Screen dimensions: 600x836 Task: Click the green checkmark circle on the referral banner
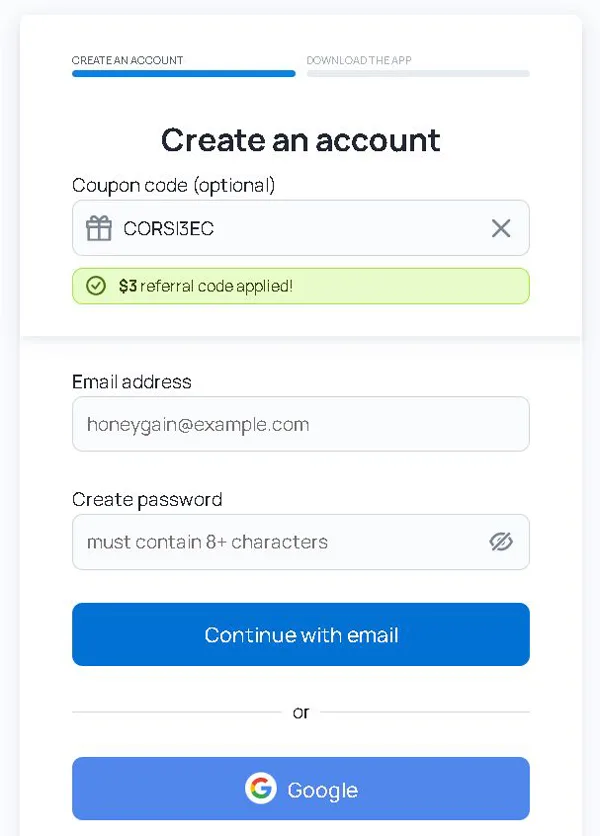coord(95,286)
